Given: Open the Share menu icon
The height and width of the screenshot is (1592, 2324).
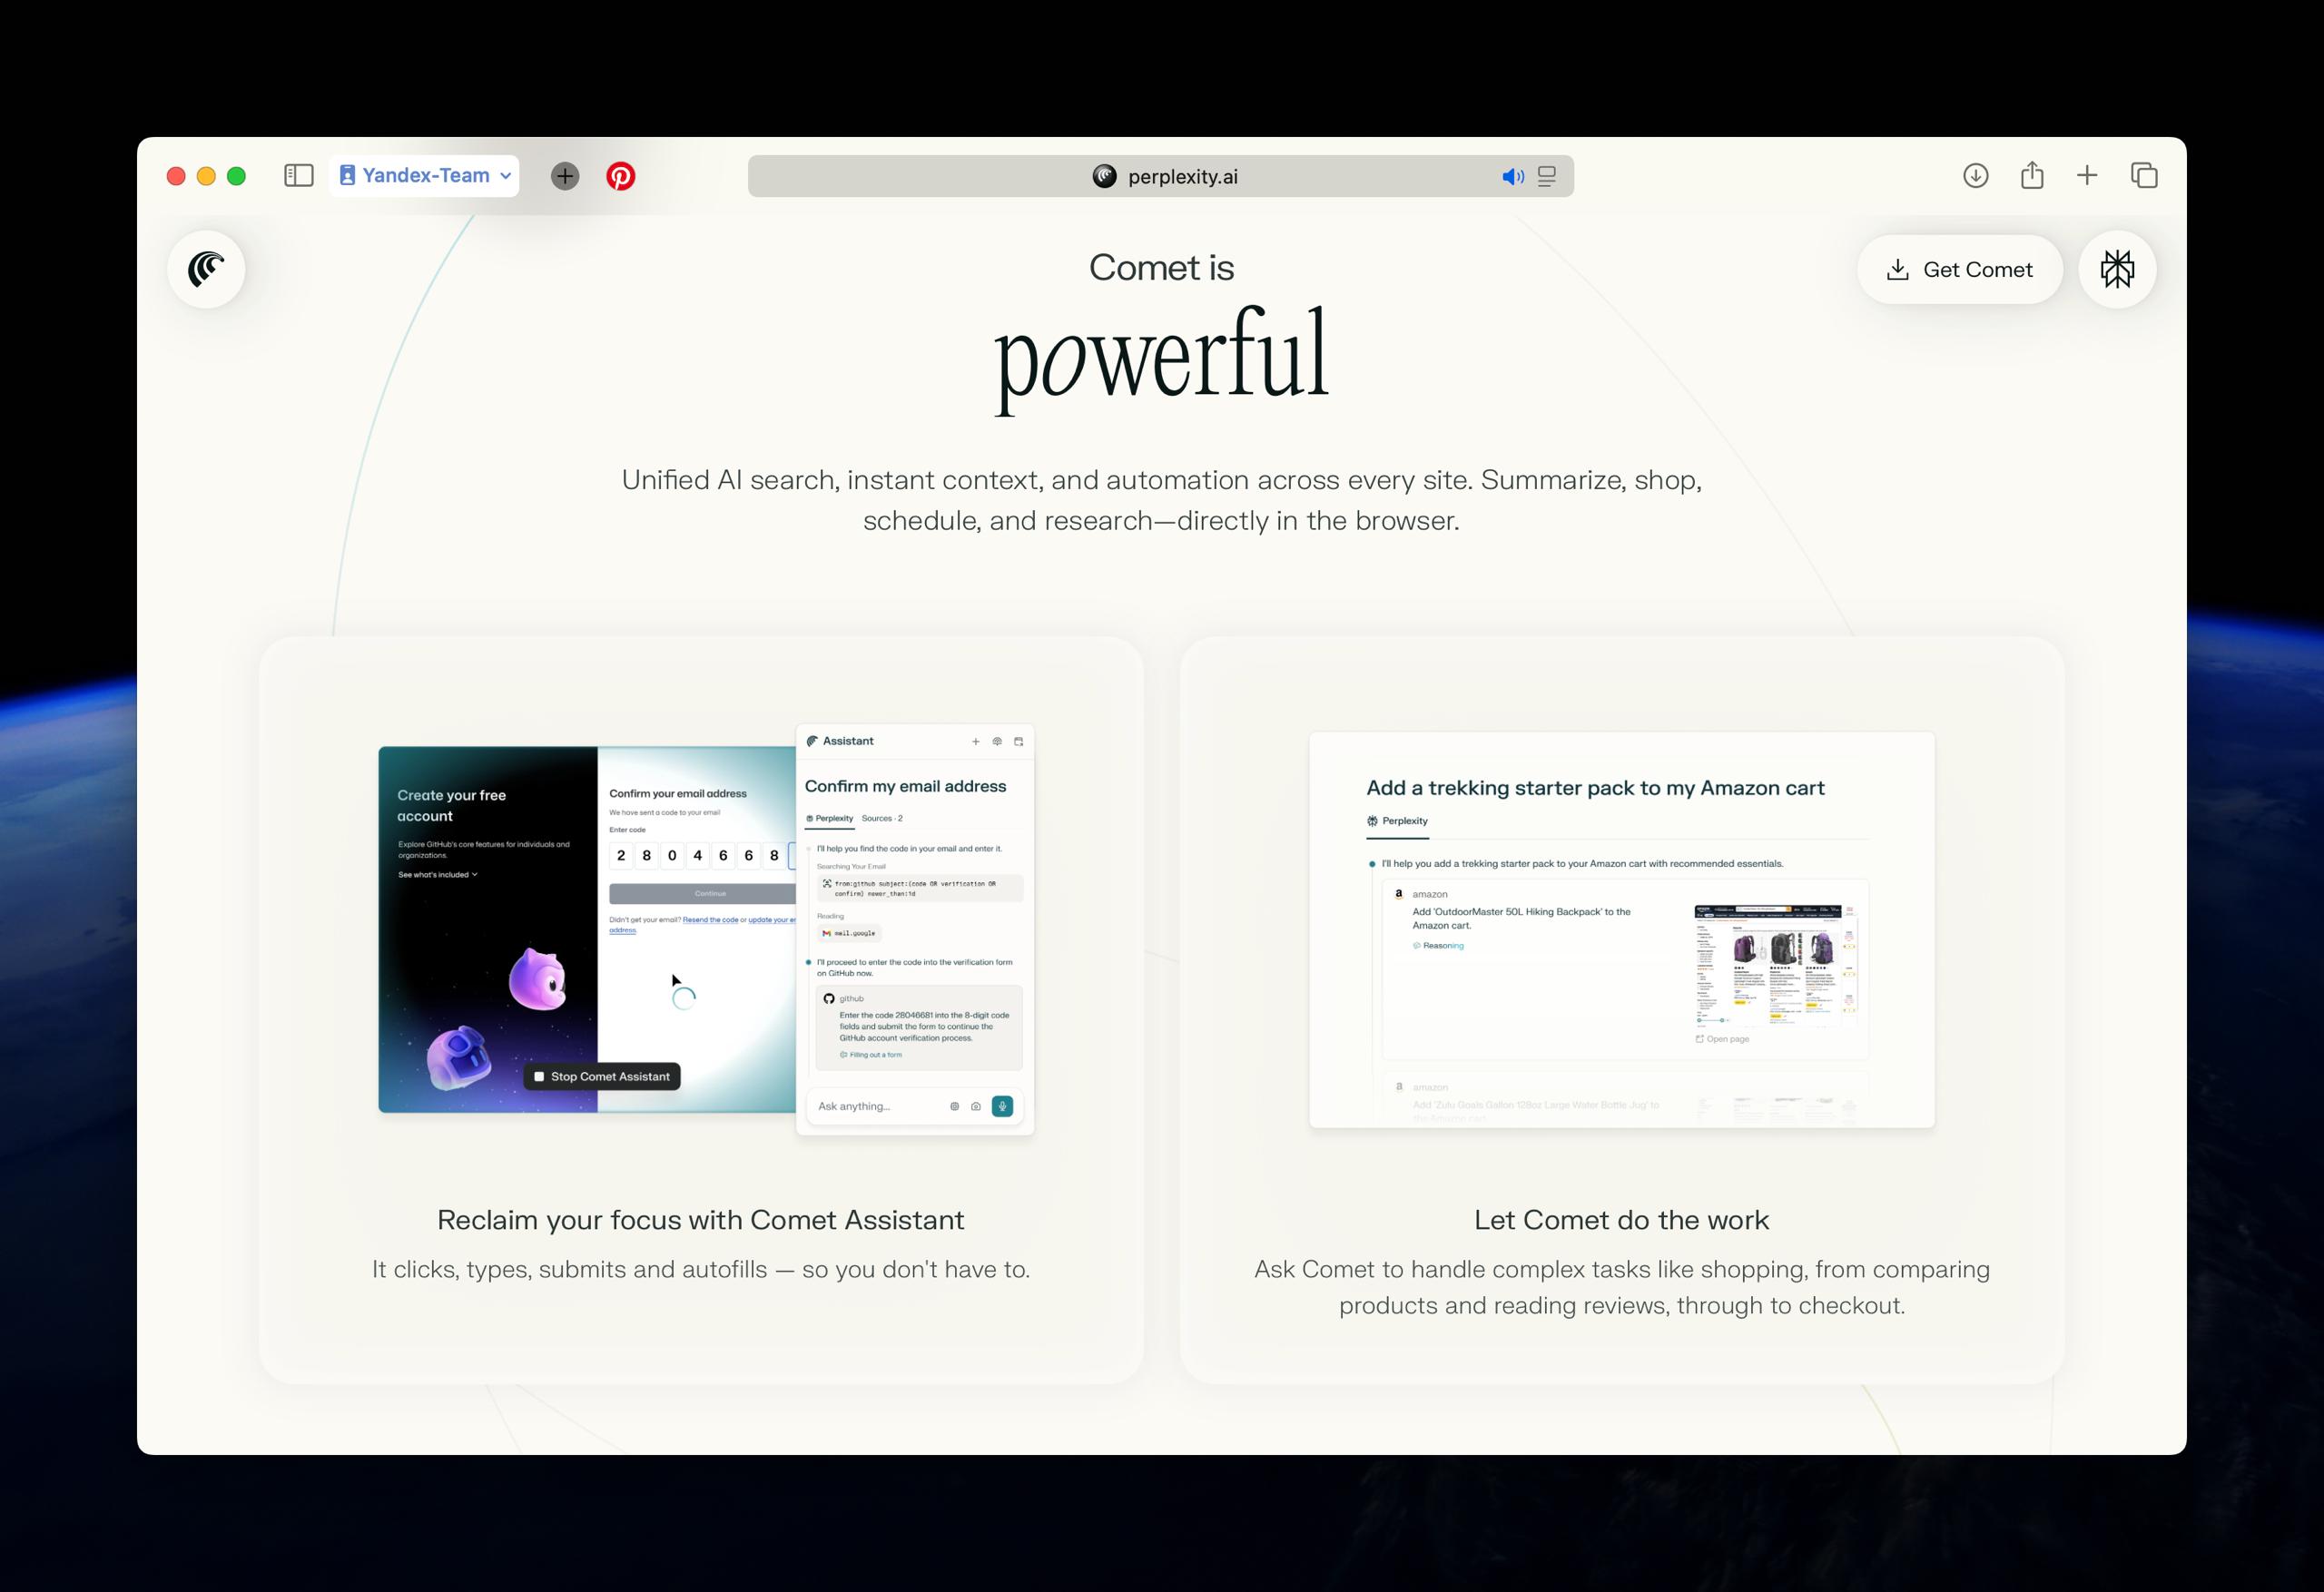Looking at the screenshot, I should pos(2031,175).
